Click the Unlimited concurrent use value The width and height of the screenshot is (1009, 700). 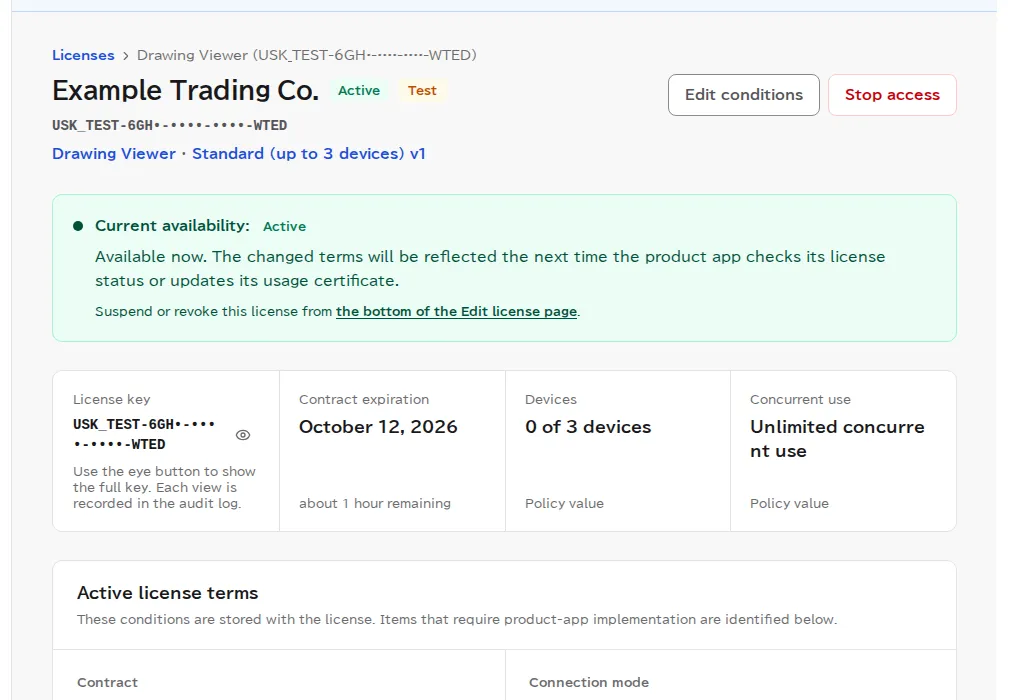pos(837,439)
